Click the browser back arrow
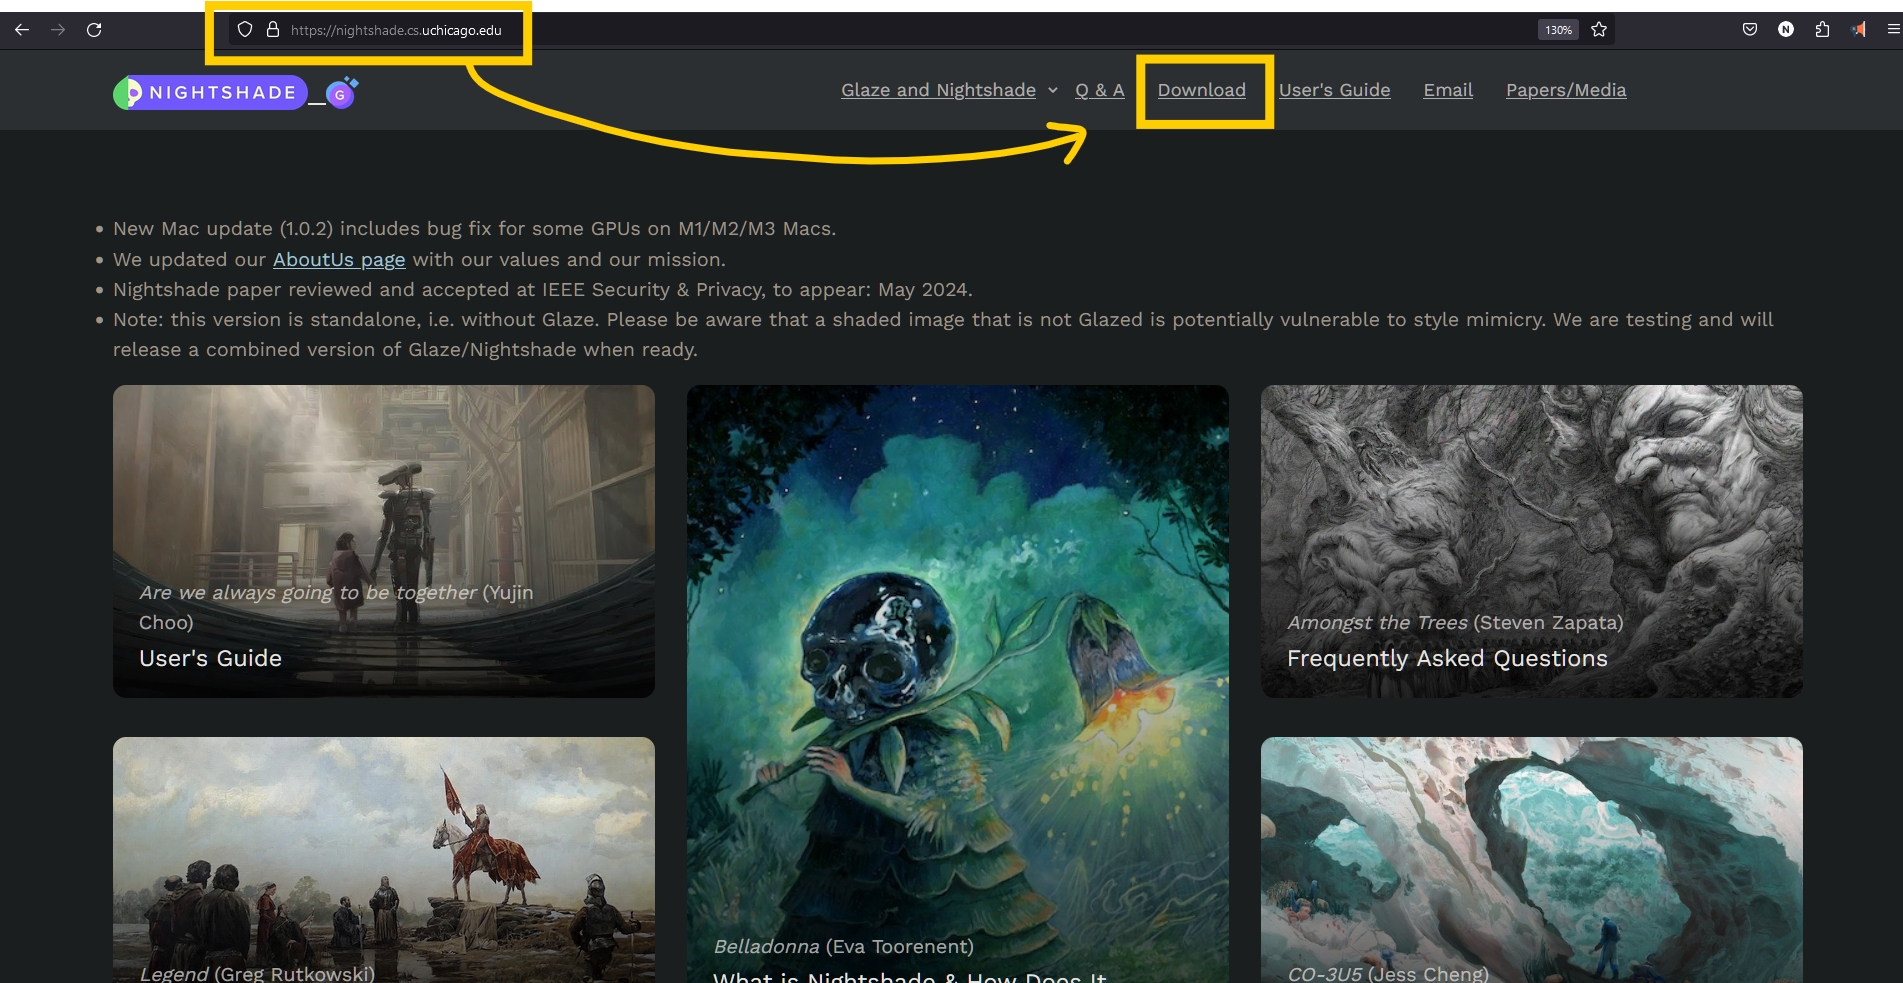This screenshot has width=1903, height=983. point(22,30)
